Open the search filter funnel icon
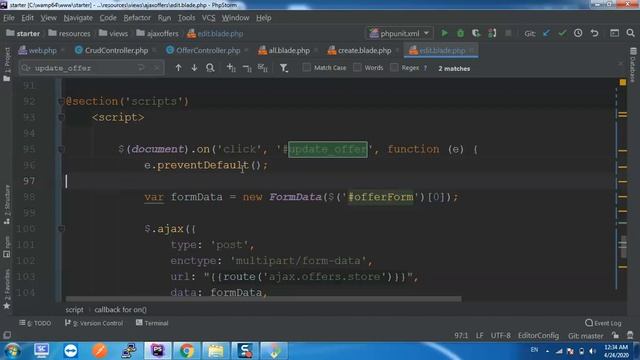This screenshot has height=360, width=640. point(284,68)
